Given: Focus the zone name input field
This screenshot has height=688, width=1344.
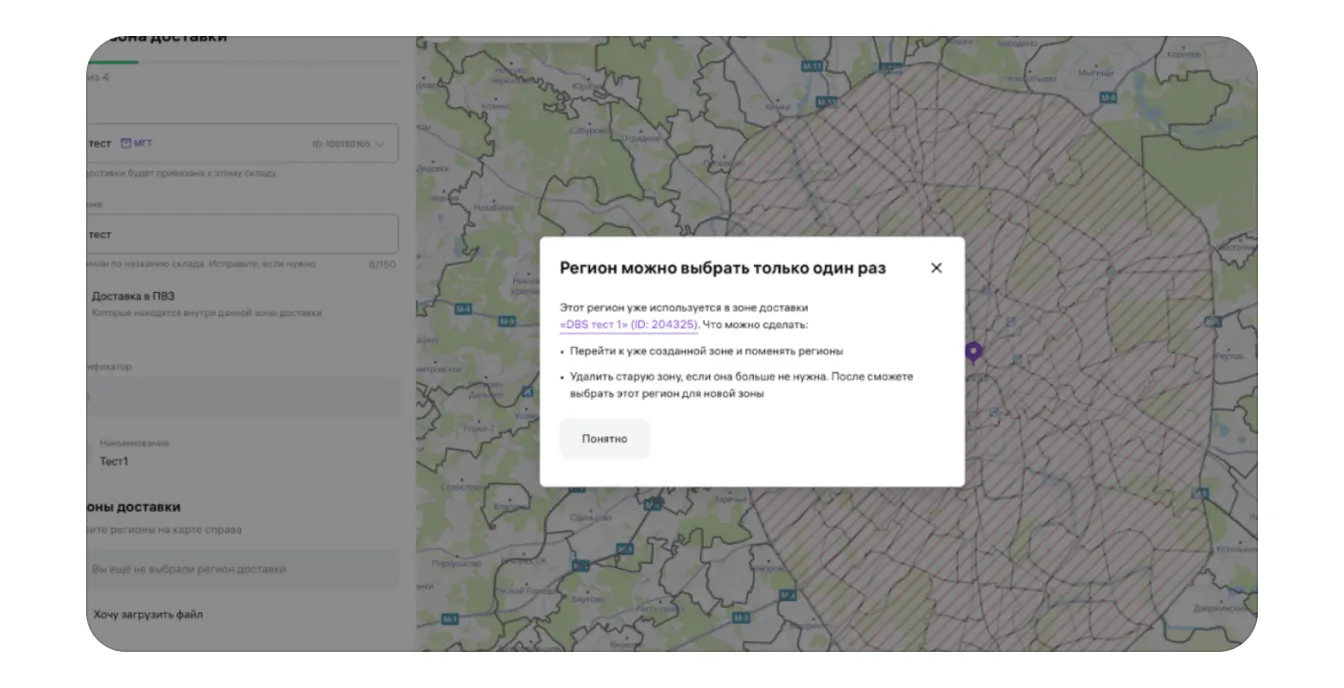Looking at the screenshot, I should [x=242, y=235].
